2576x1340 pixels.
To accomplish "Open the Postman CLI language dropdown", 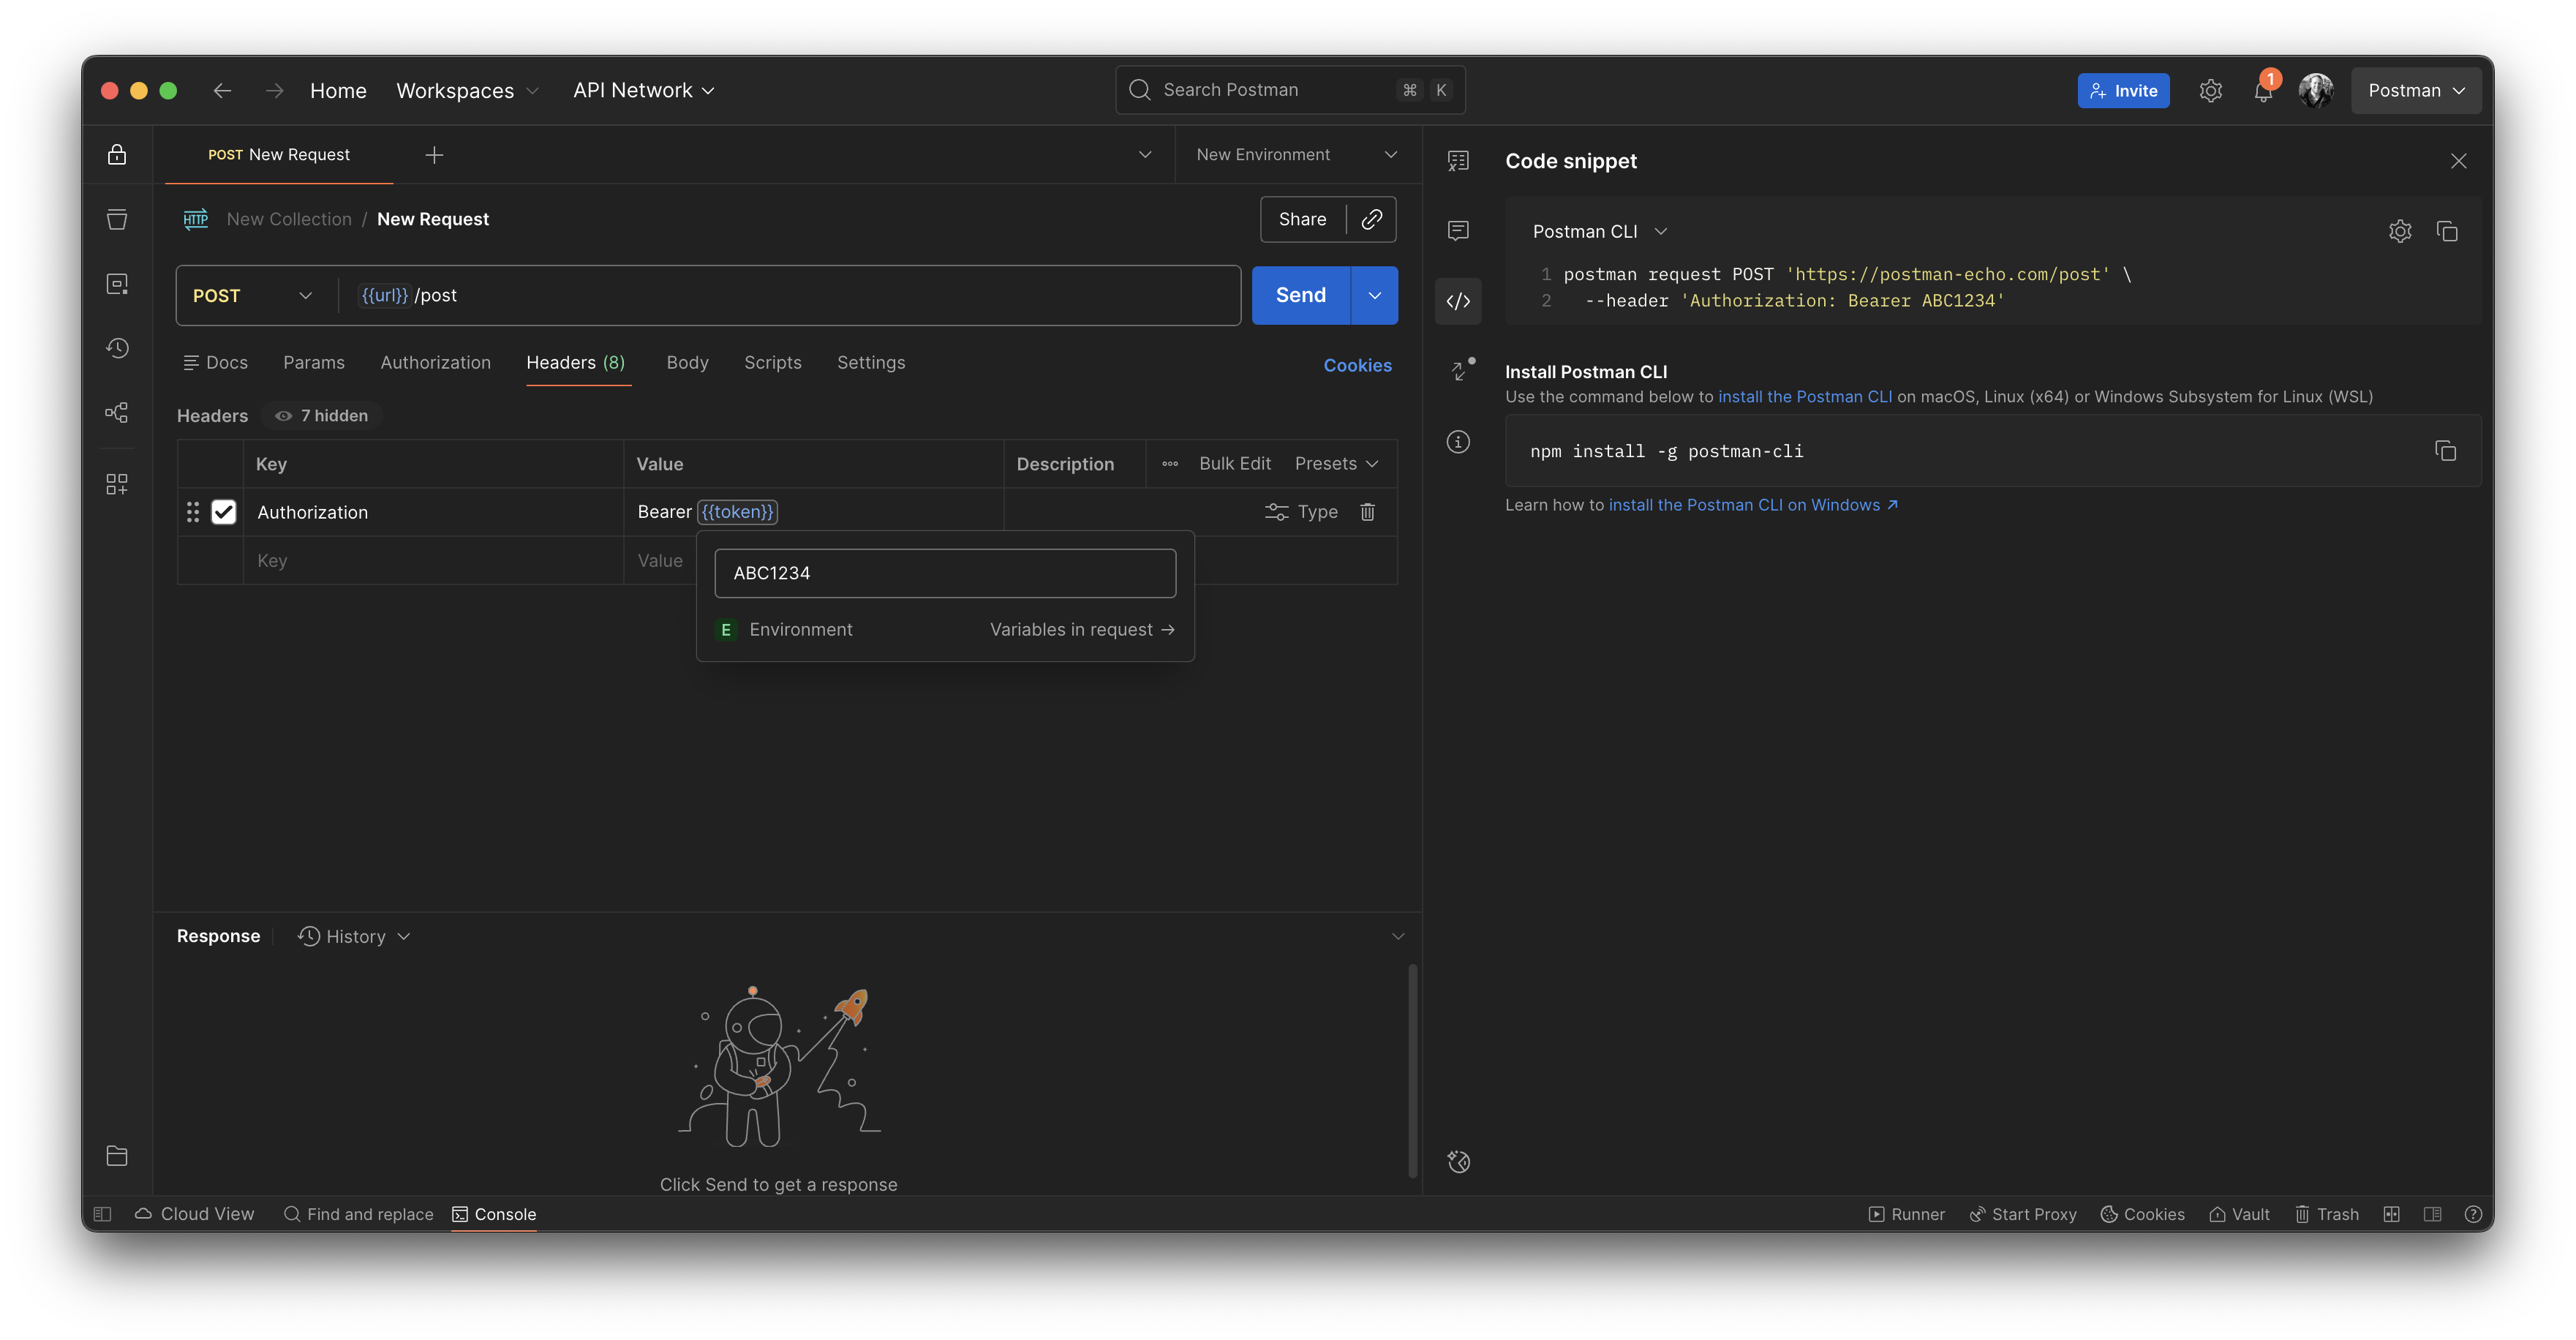I will [x=1598, y=231].
